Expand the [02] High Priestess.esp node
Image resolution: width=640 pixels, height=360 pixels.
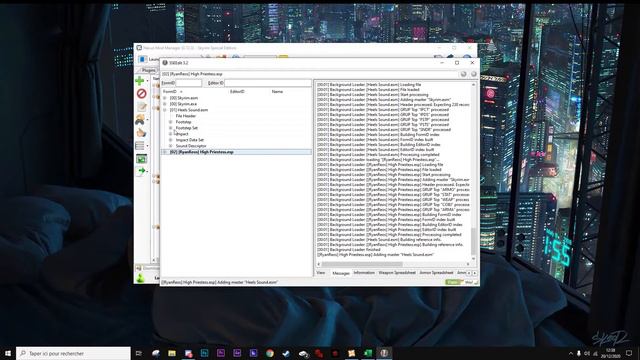[x=164, y=152]
